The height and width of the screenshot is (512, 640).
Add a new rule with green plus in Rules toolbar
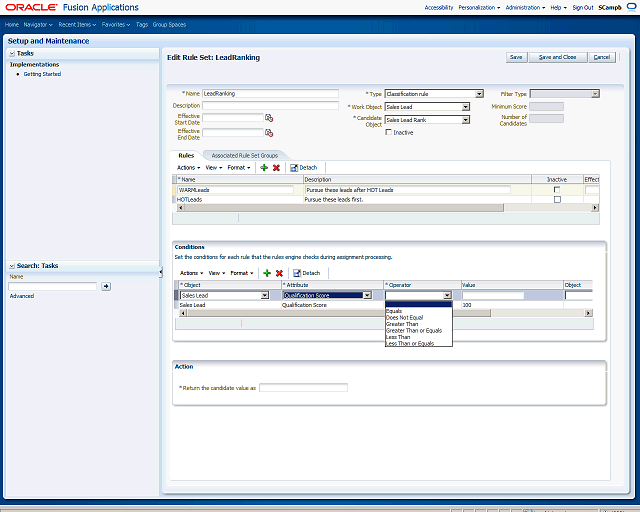pyautogui.click(x=264, y=168)
